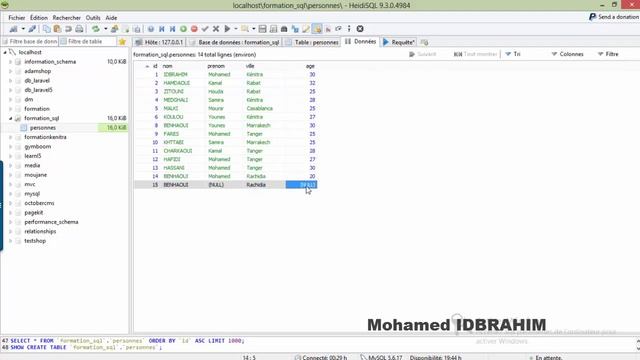Expand the mysql database node

(11, 194)
